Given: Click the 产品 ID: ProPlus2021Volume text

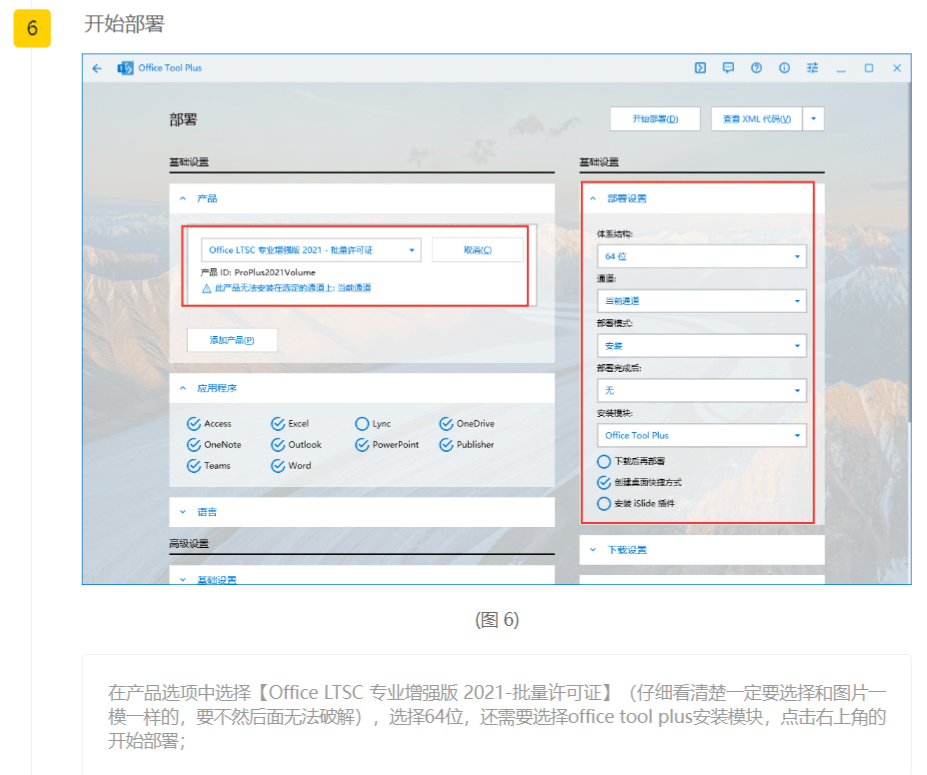Looking at the screenshot, I should click(258, 273).
